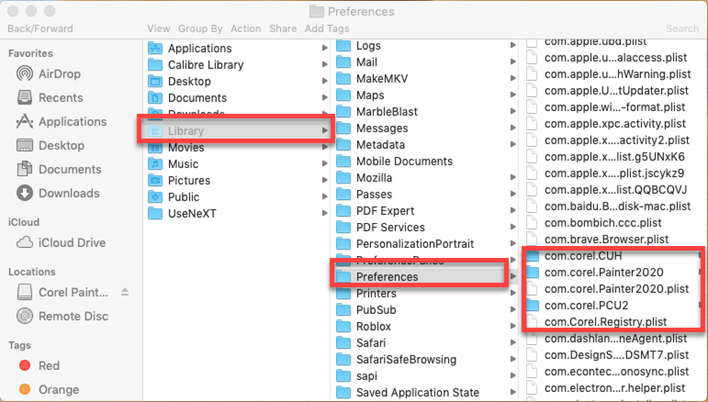The width and height of the screenshot is (708, 402).
Task: Open AirDrop in the sidebar
Action: 48,74
